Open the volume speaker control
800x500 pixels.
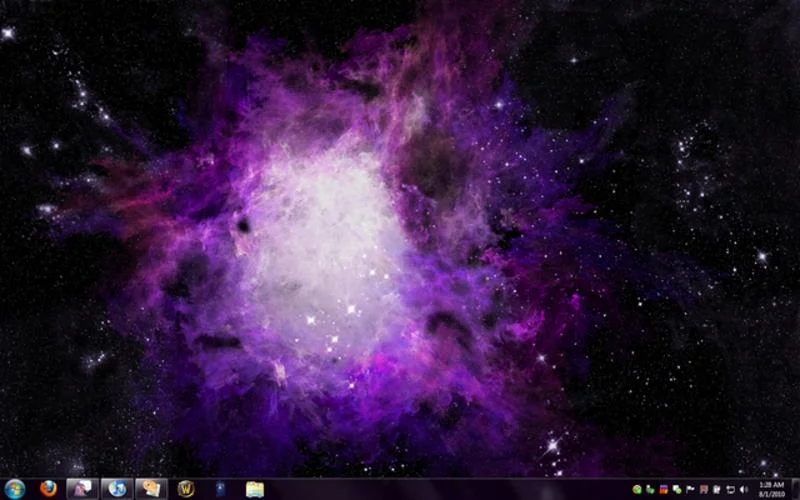(x=743, y=489)
